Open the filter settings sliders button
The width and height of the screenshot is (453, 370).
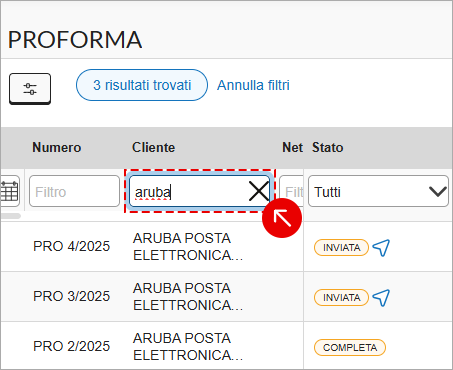[x=30, y=89]
